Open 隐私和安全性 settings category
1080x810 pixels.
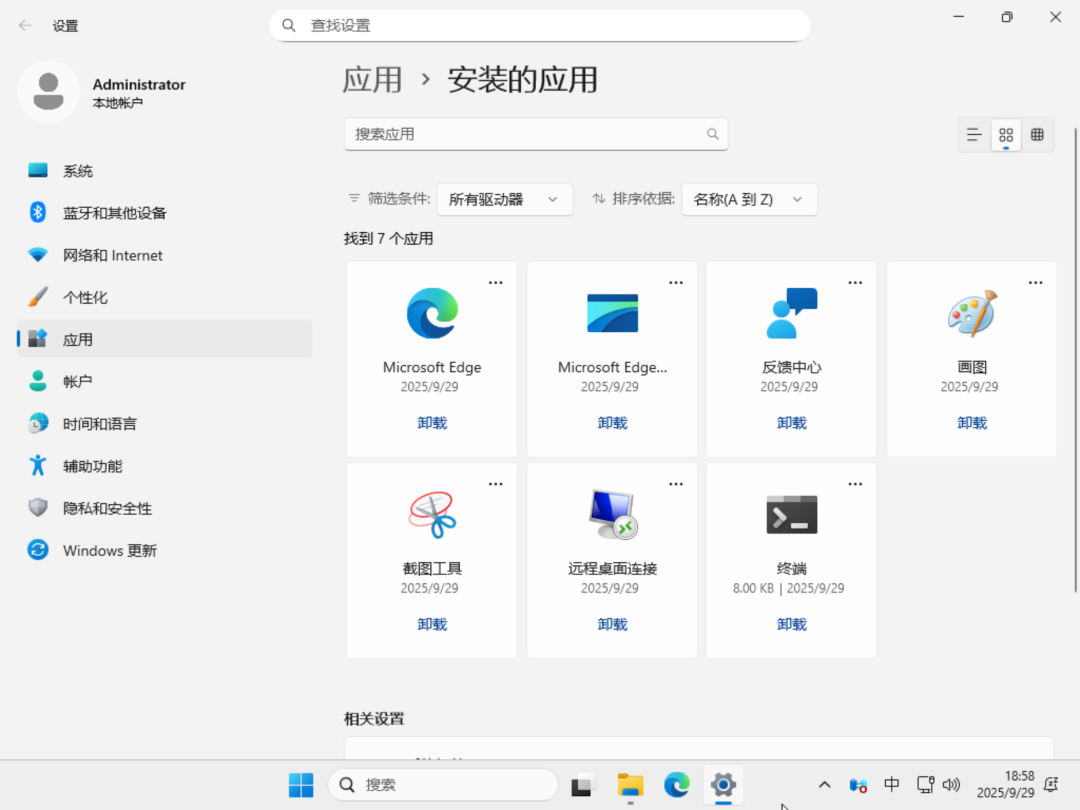pos(165,508)
